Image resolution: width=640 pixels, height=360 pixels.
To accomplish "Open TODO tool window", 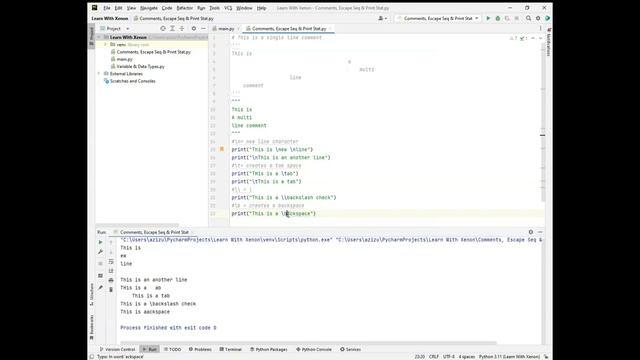I will click(x=173, y=349).
